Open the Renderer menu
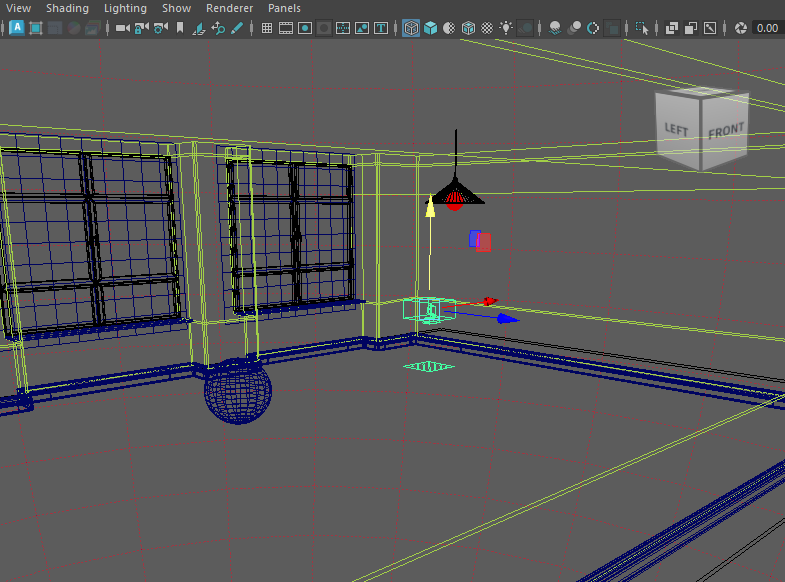This screenshot has height=582, width=785. [x=229, y=8]
